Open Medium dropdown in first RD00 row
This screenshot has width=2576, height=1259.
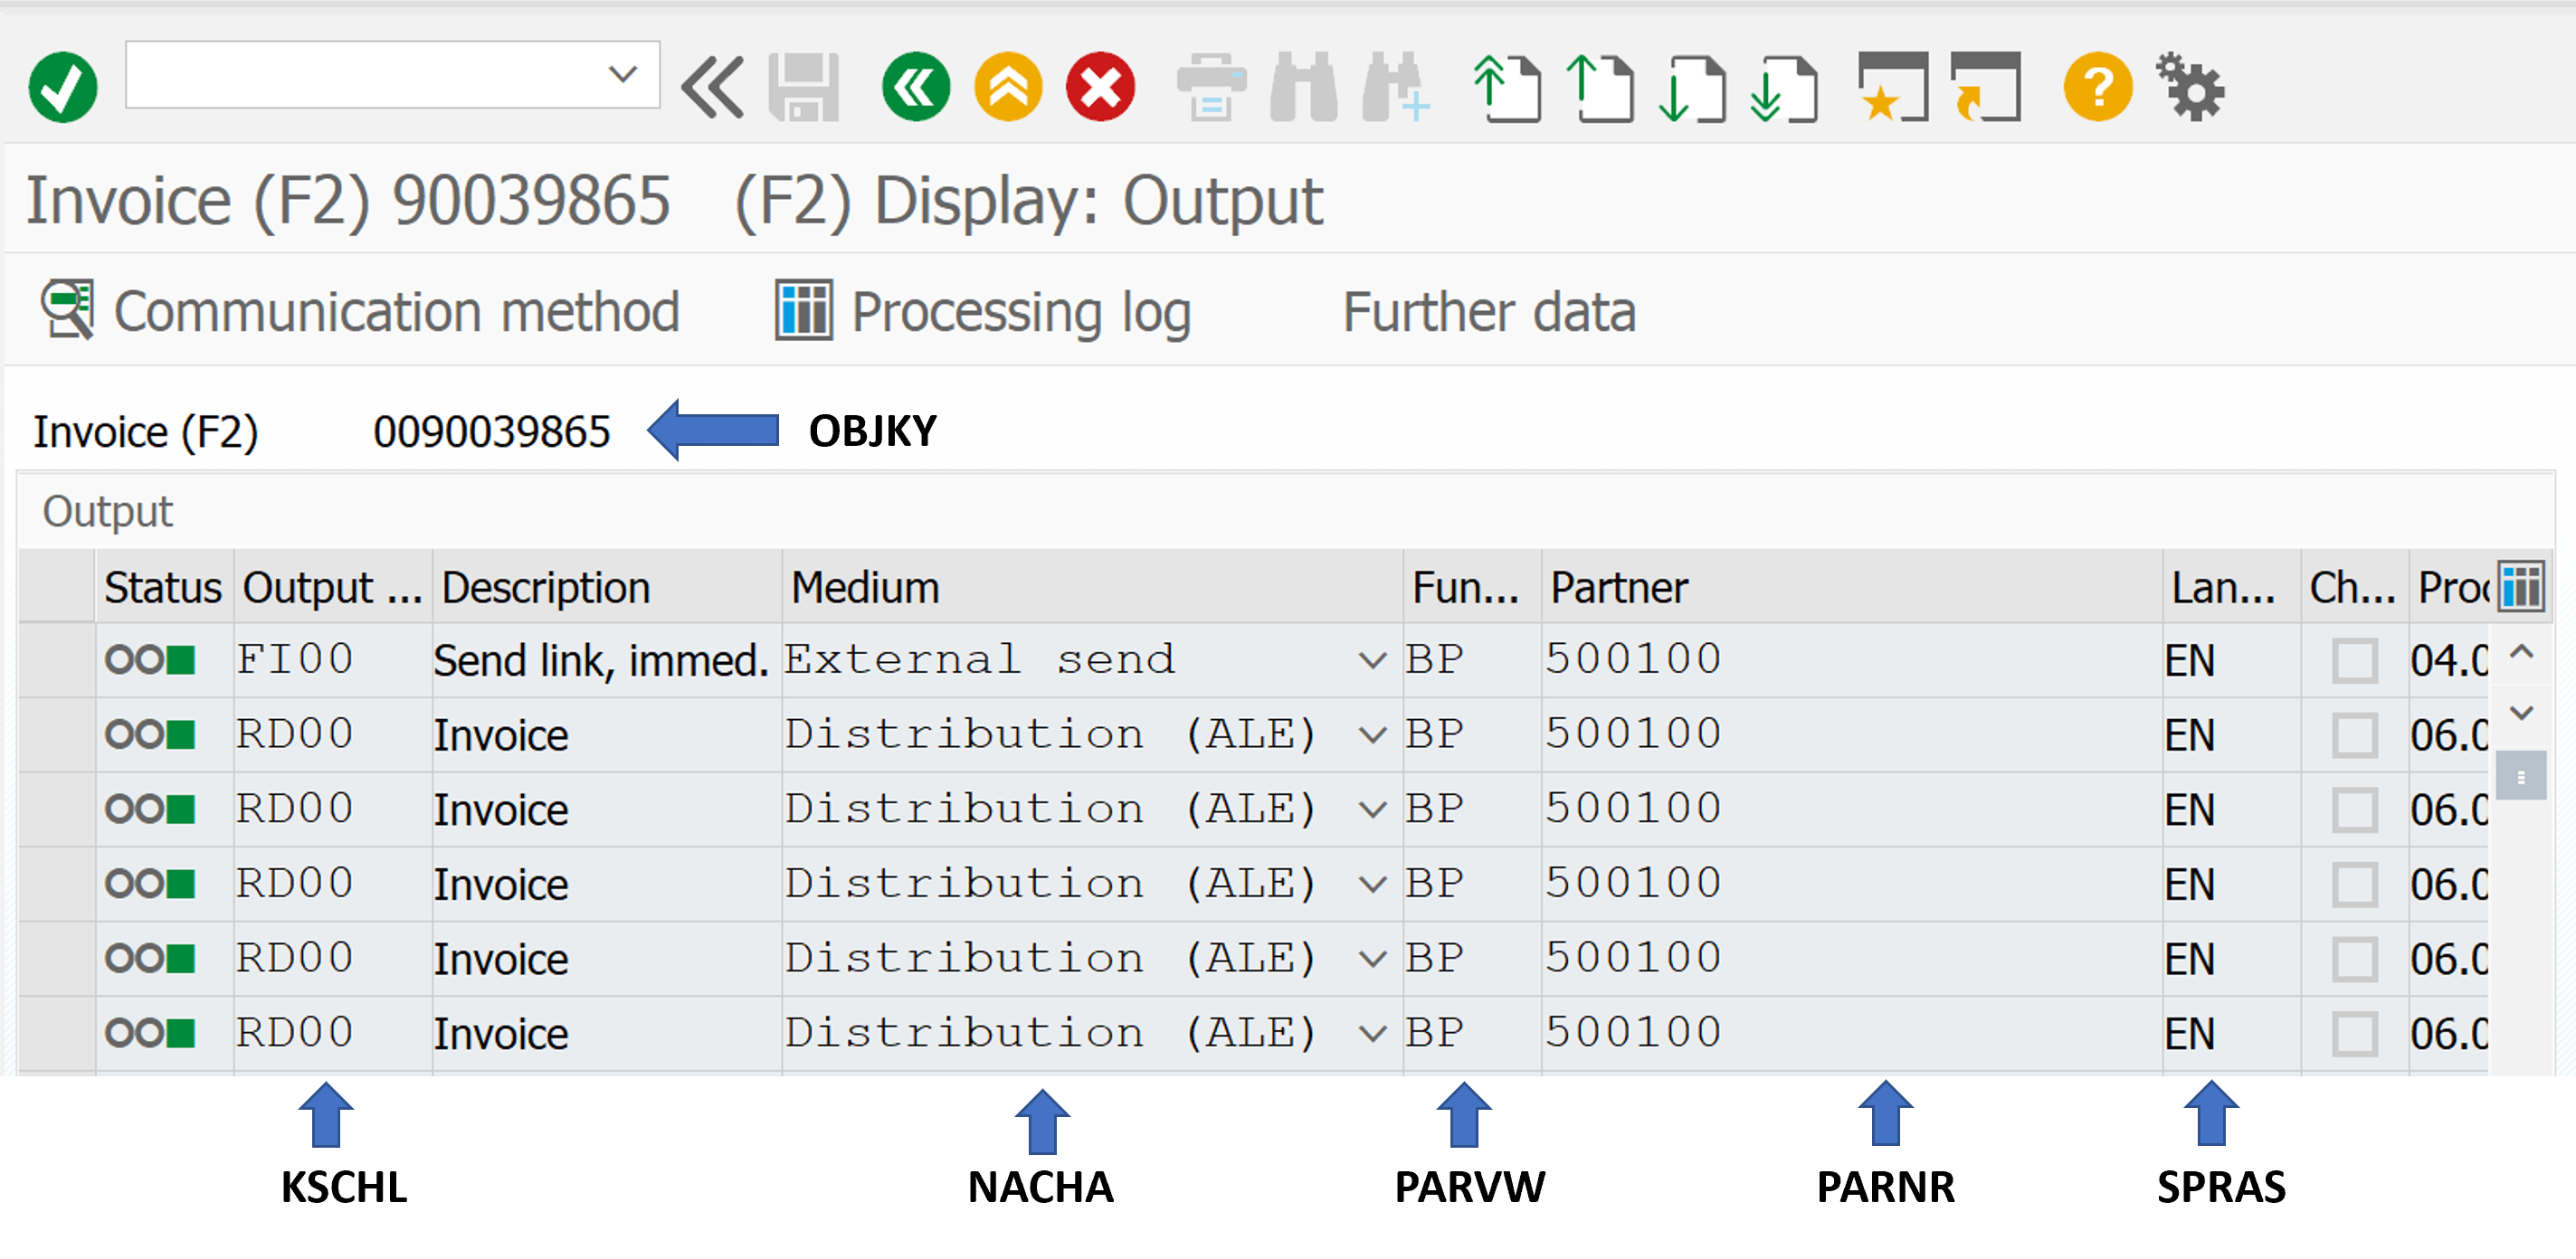(x=1372, y=735)
